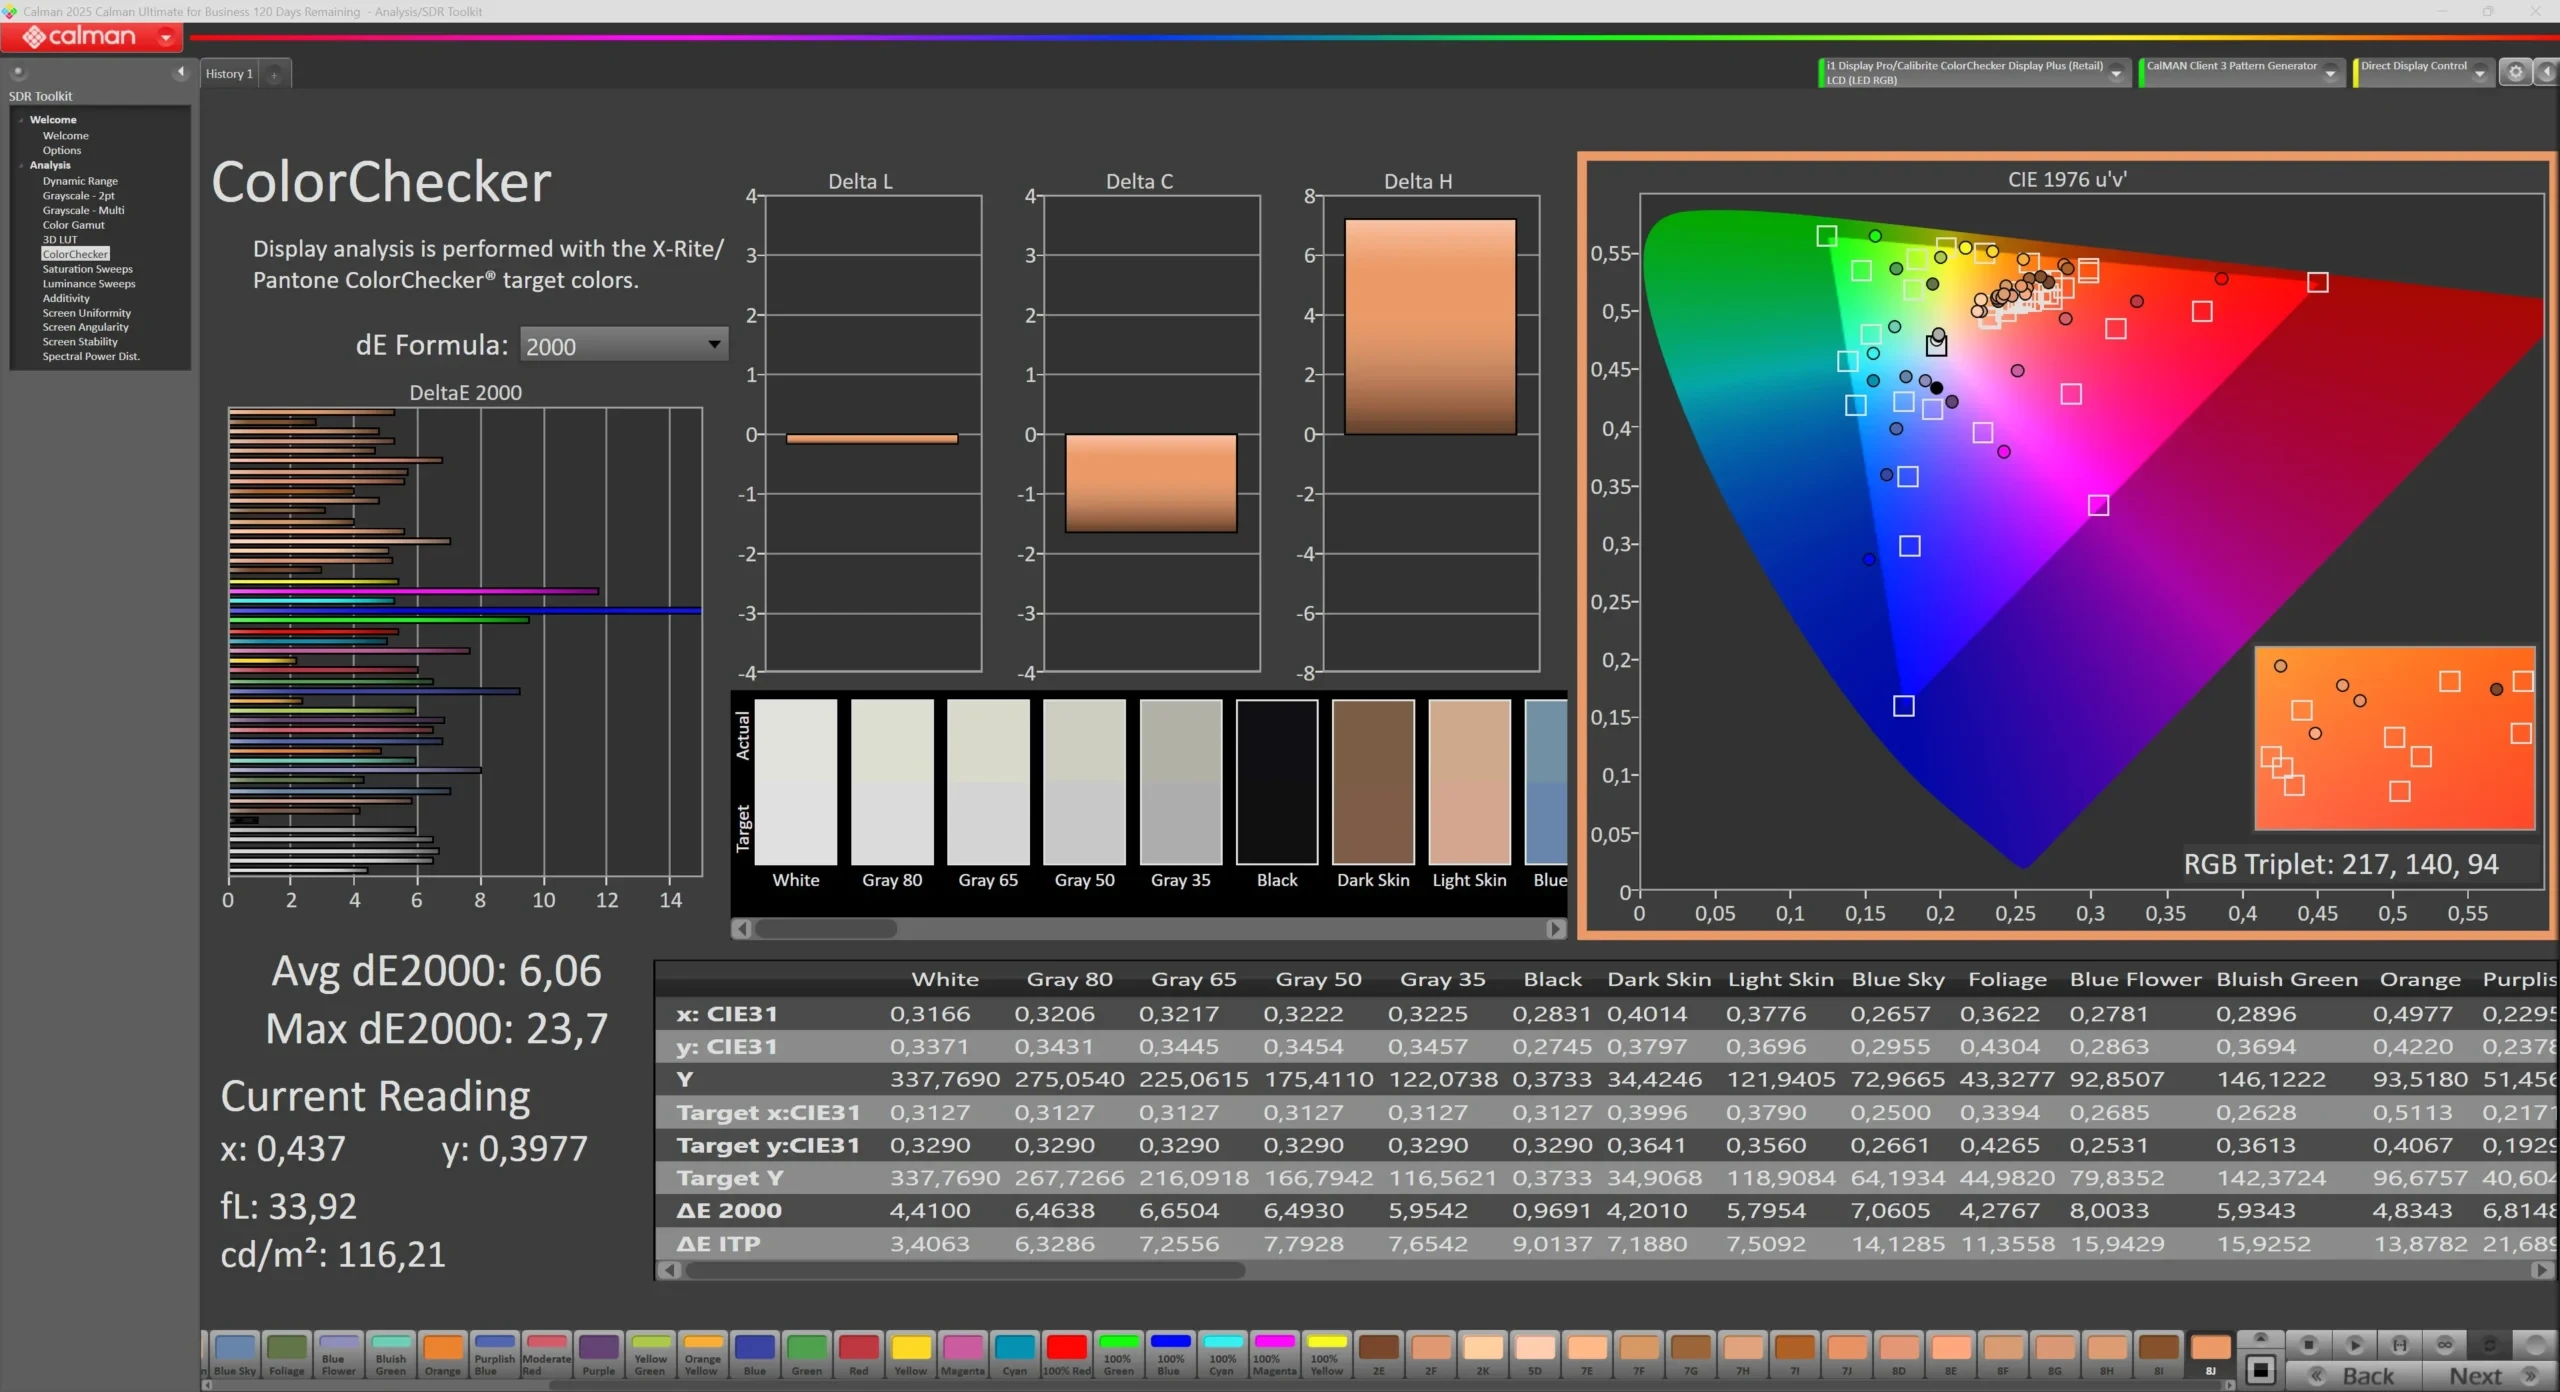Select the Orange color swatch
The width and height of the screenshot is (2560, 1392).
(443, 1352)
